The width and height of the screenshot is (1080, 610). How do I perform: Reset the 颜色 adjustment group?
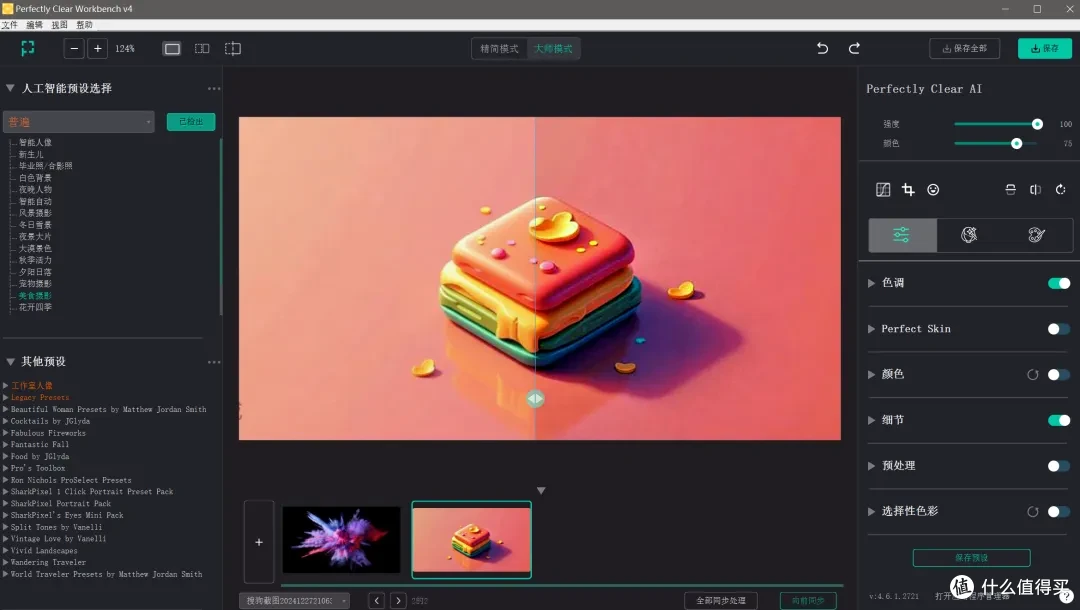click(1032, 375)
